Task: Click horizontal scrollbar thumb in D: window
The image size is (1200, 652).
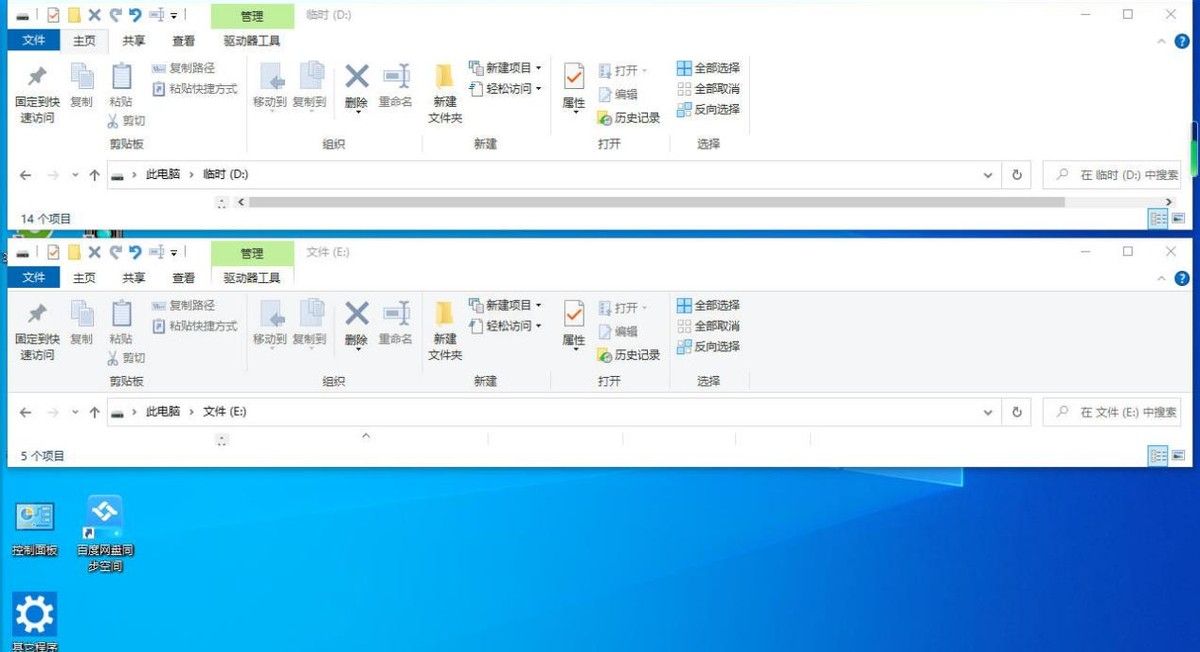Action: (656, 202)
